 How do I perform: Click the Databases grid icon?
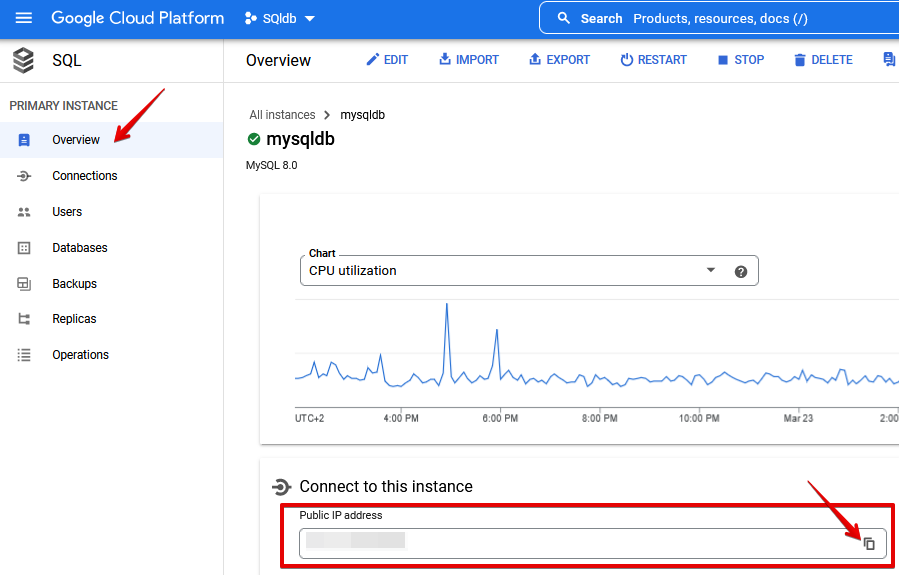pyautogui.click(x=24, y=248)
